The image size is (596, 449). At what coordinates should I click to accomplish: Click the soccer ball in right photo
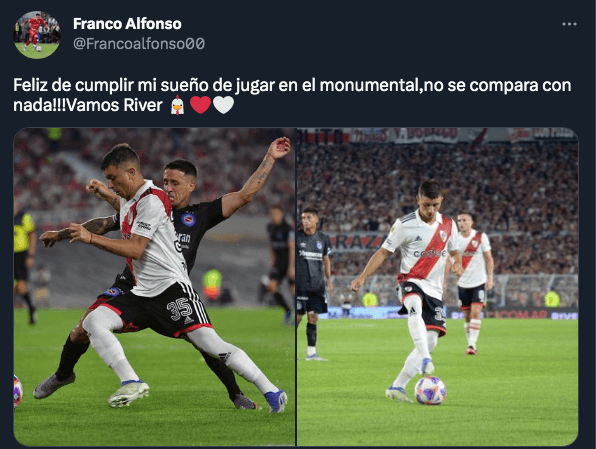coord(430,390)
